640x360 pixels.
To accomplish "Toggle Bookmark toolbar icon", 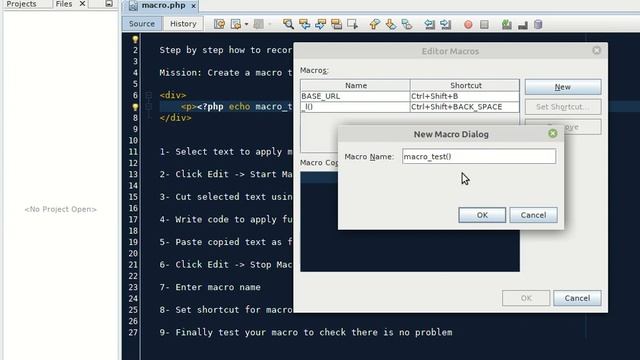I will (x=407, y=24).
